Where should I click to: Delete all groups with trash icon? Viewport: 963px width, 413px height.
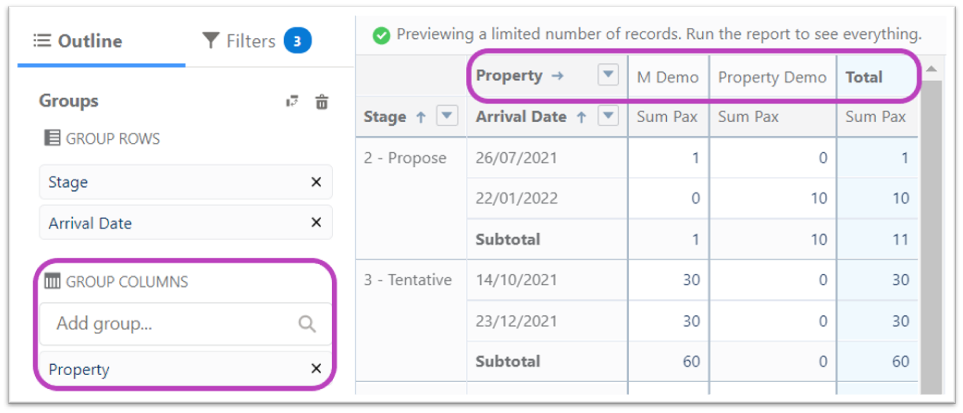pos(321,102)
